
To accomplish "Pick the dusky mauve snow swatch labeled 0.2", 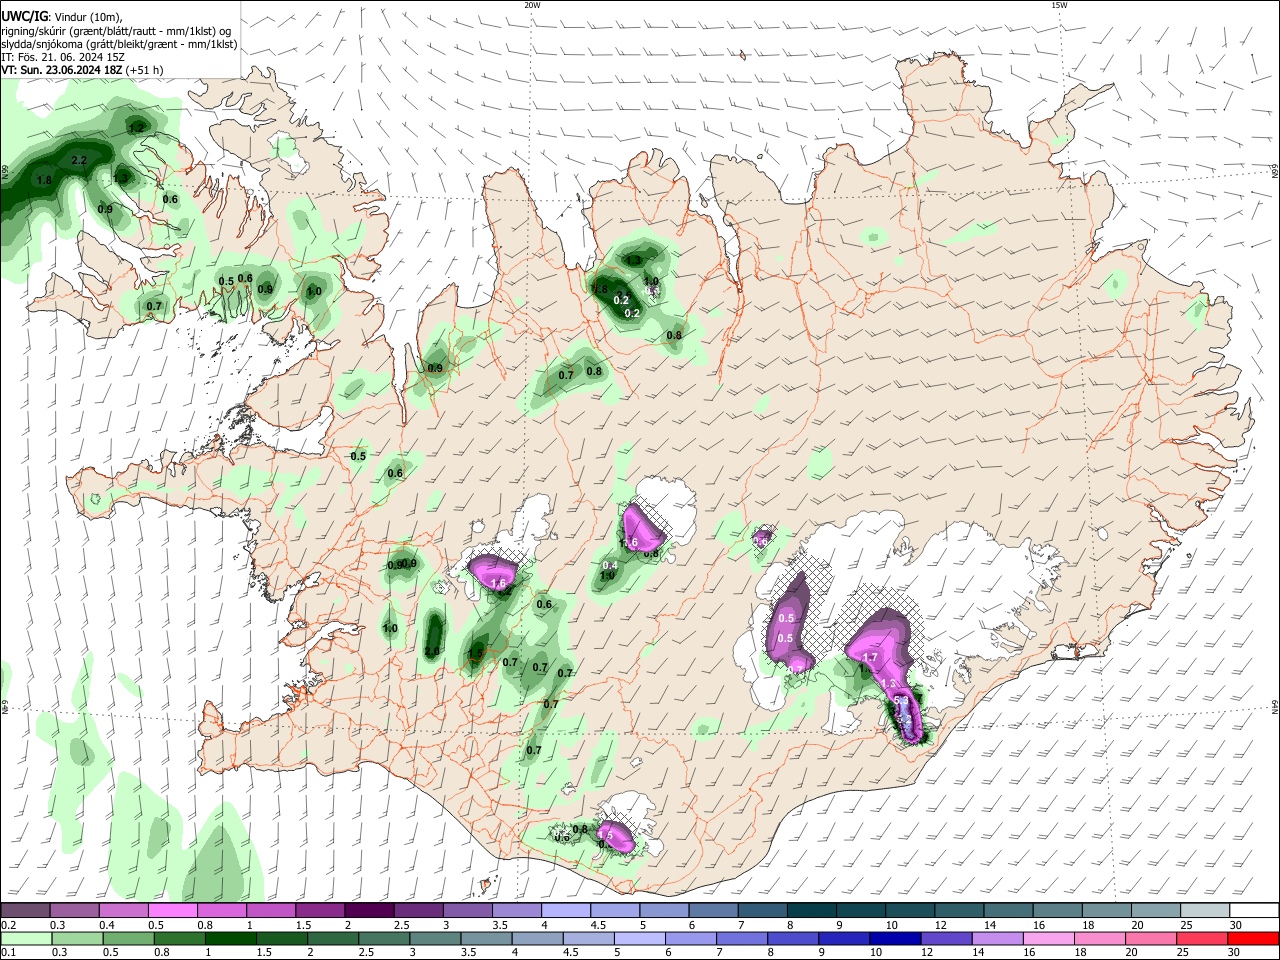I will (25, 911).
